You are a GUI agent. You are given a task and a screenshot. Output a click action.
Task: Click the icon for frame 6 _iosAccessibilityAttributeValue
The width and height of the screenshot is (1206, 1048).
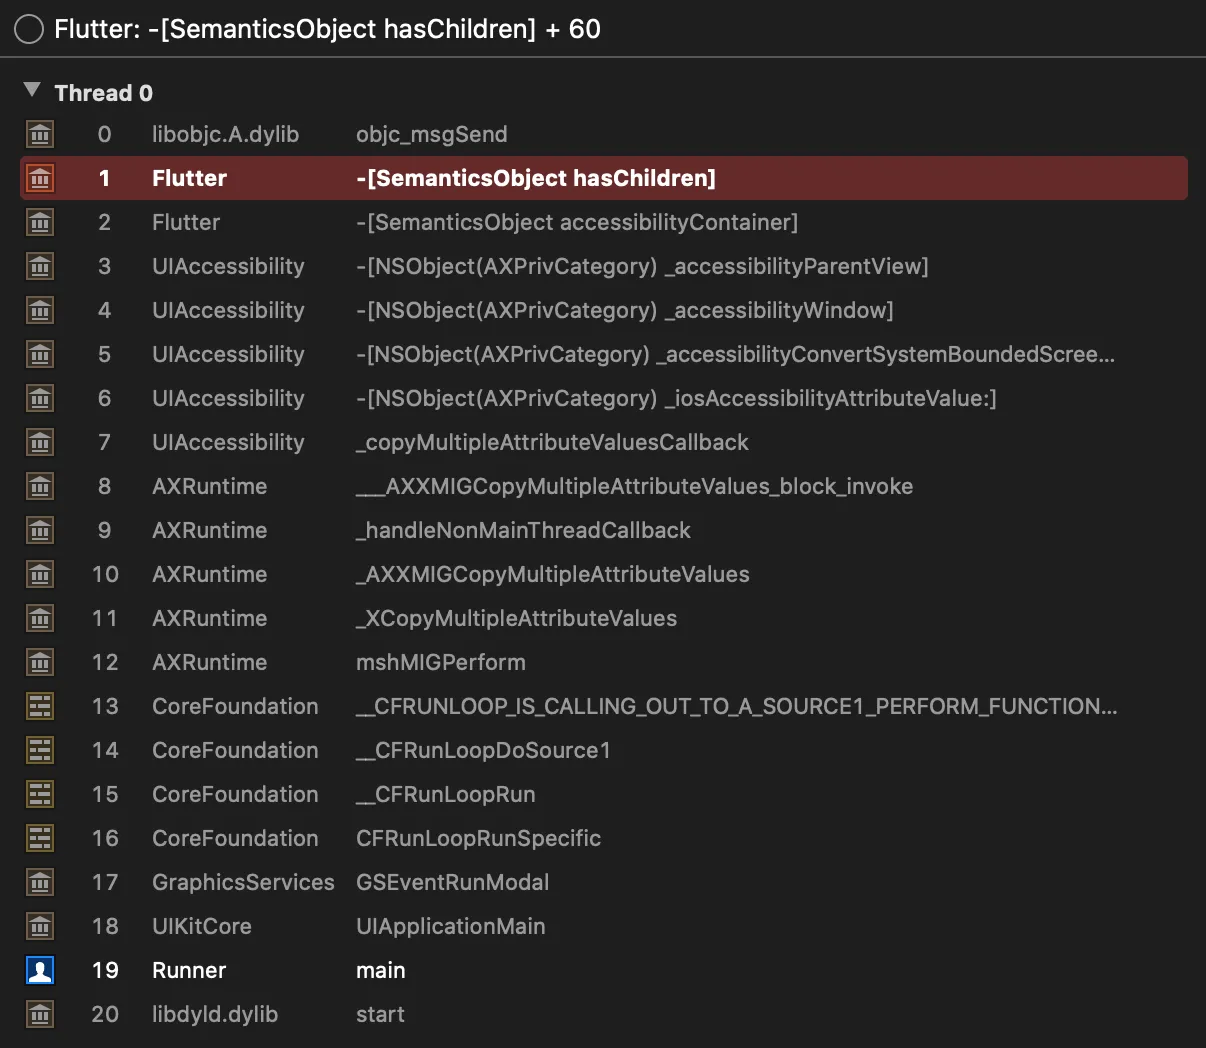click(x=40, y=398)
